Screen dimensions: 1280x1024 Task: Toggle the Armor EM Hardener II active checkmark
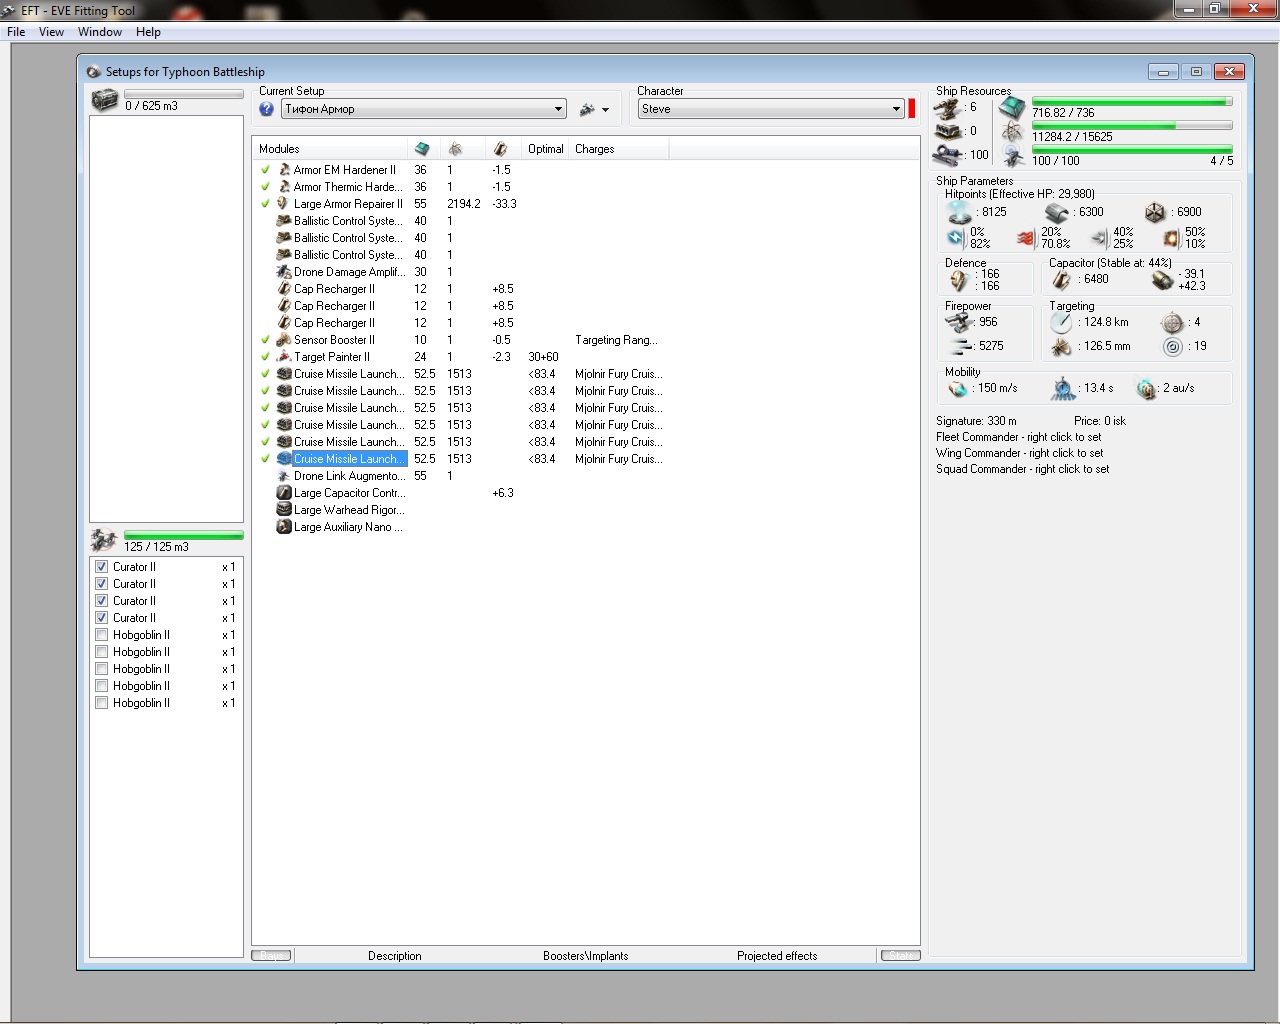click(265, 170)
